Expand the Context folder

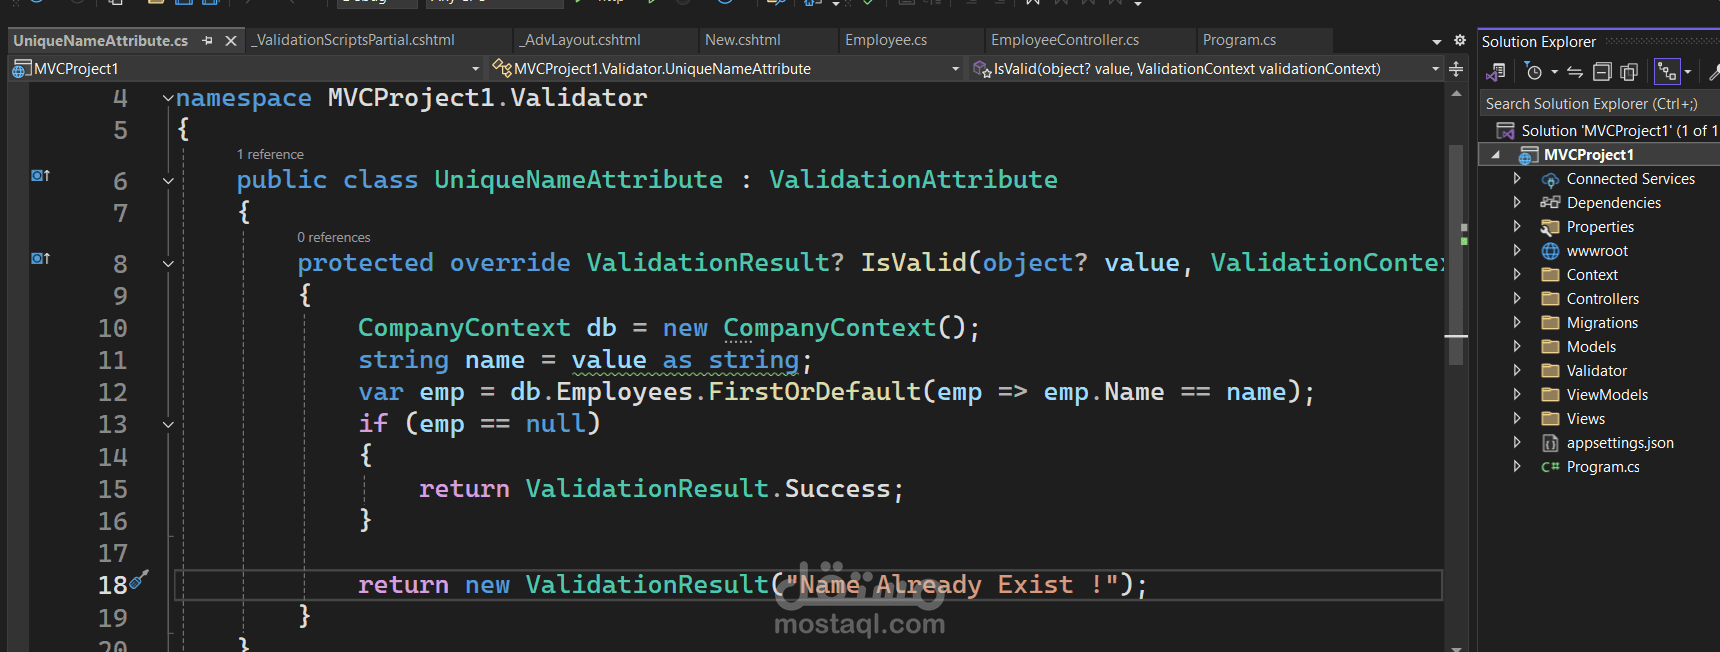(x=1517, y=274)
